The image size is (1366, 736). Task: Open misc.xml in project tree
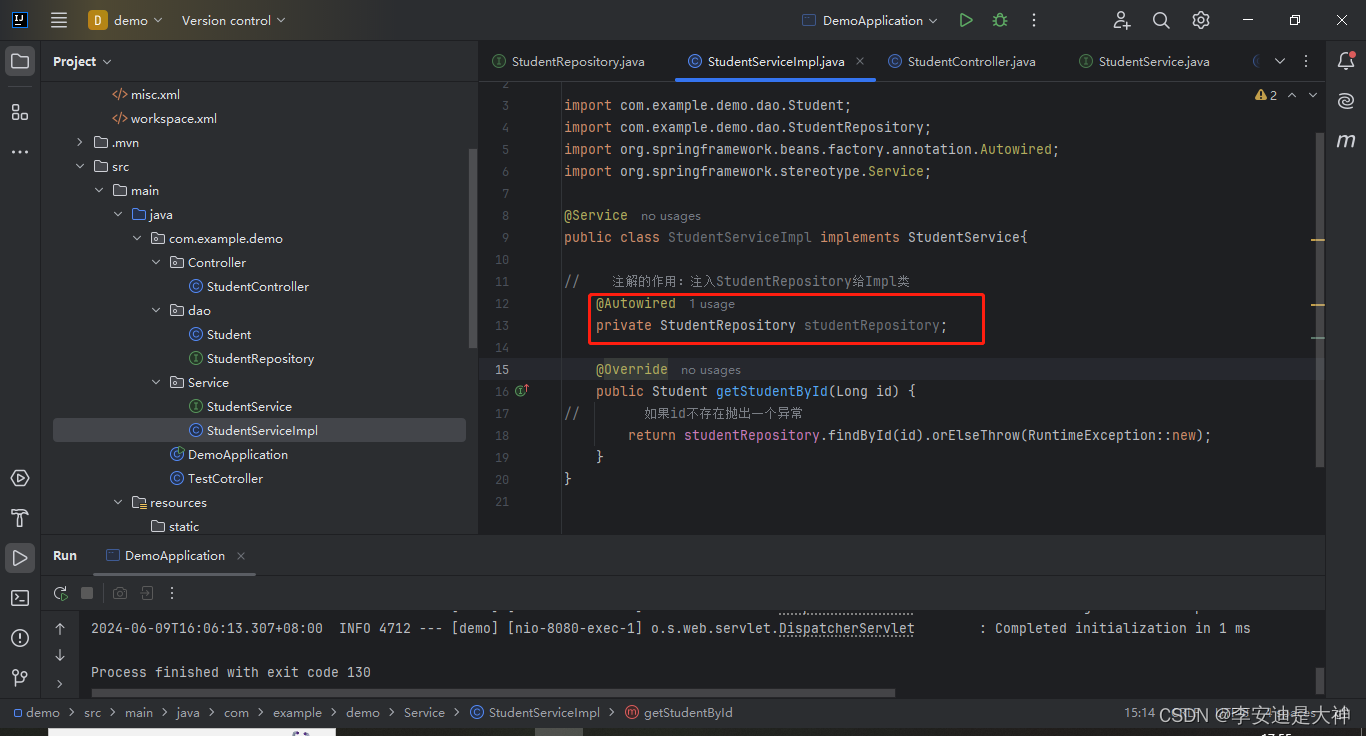(x=155, y=95)
